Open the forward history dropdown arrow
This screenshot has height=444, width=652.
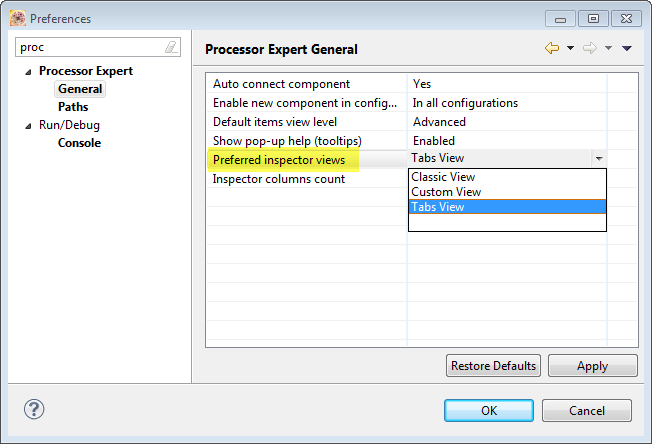[x=608, y=48]
